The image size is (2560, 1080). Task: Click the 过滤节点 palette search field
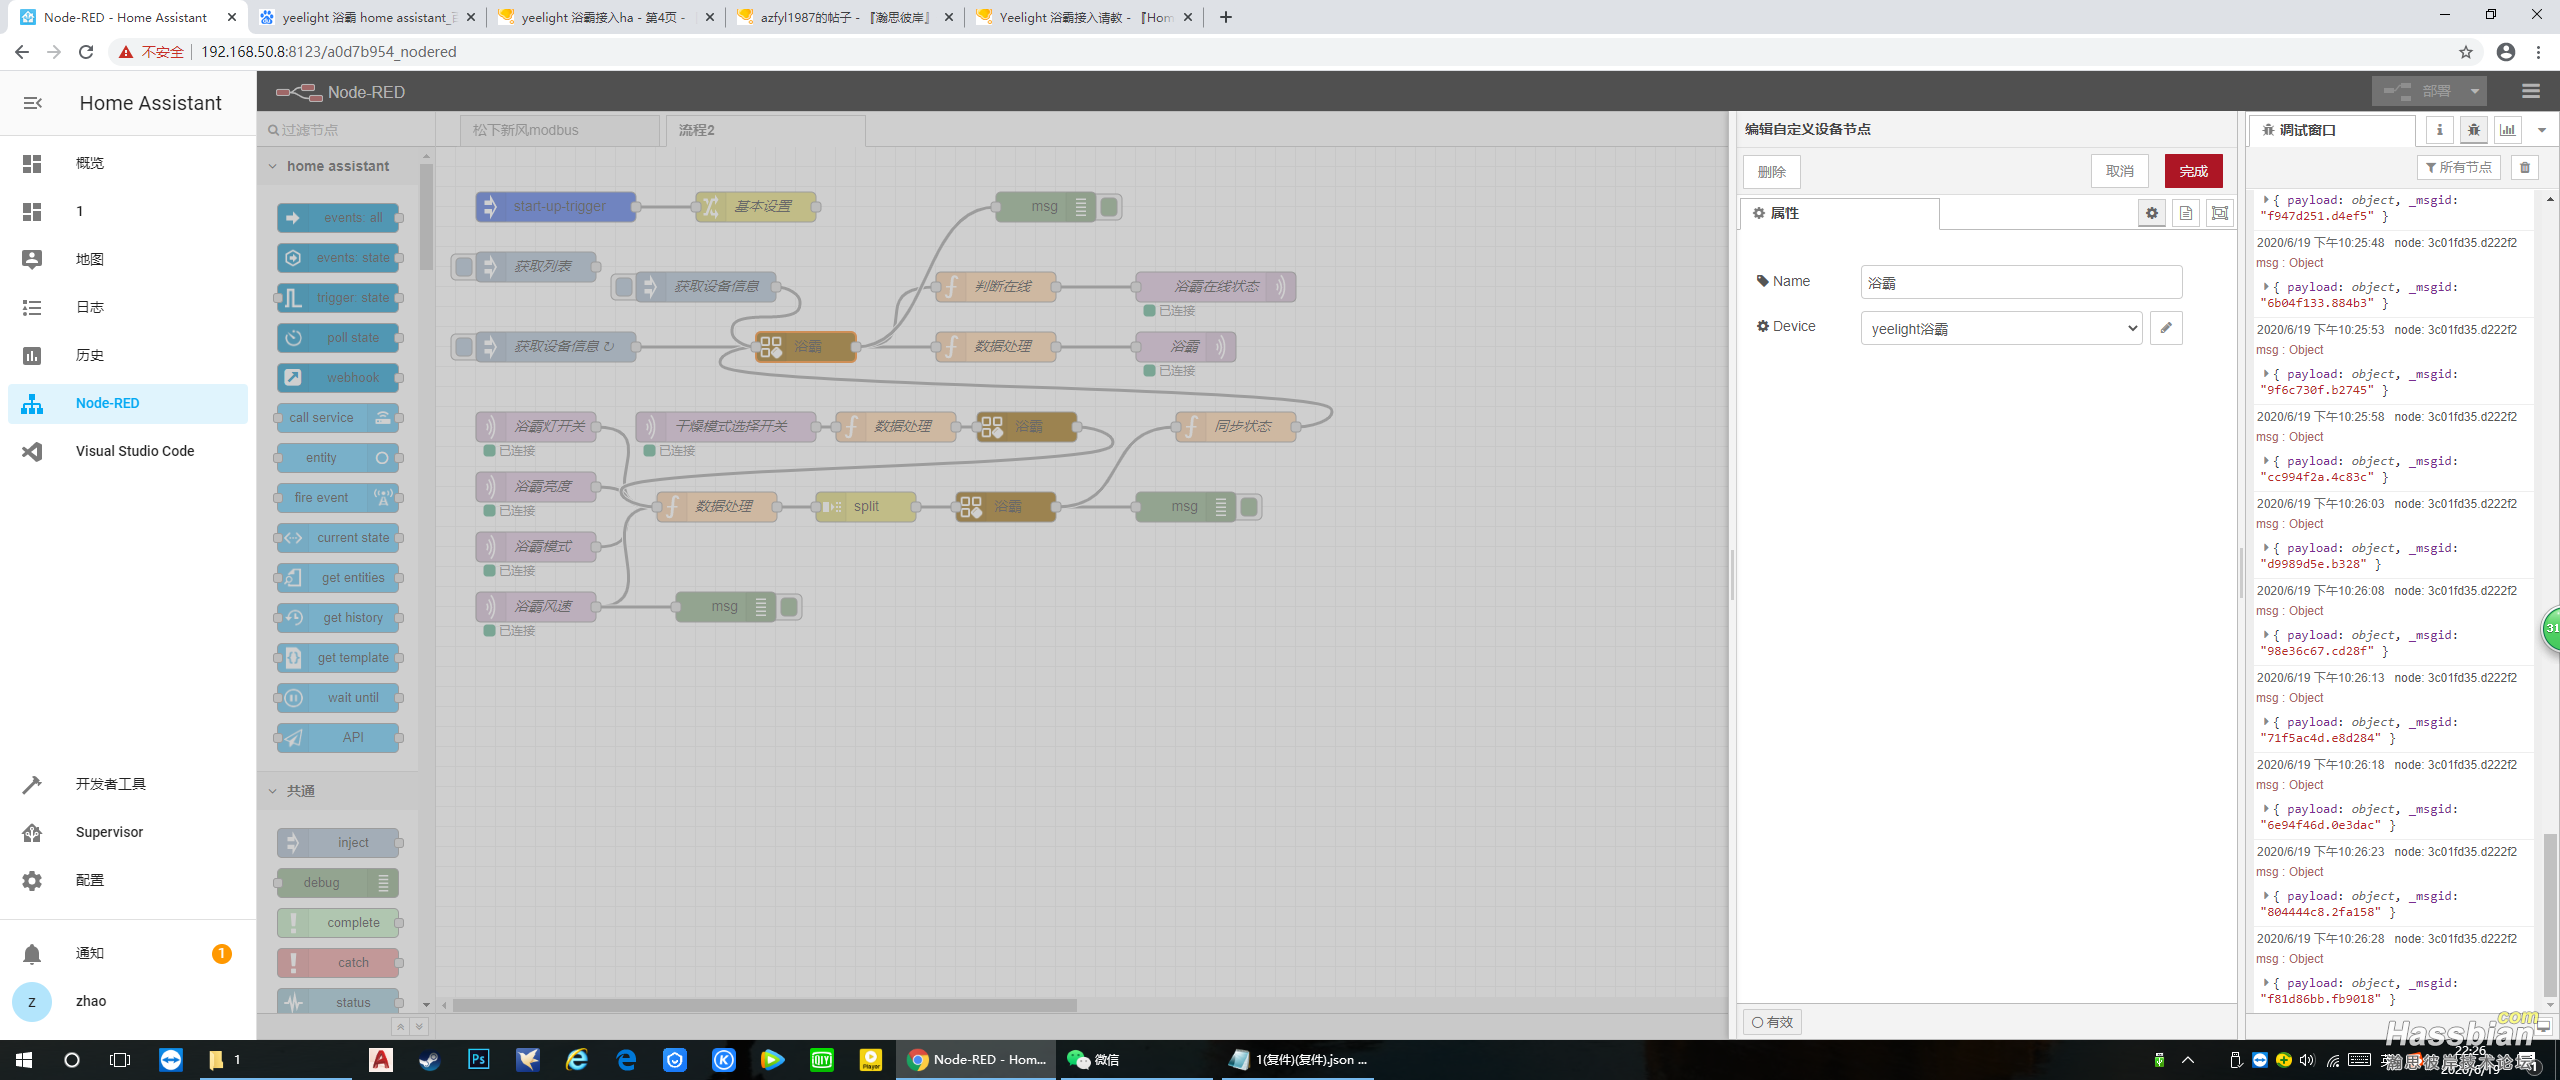[346, 130]
